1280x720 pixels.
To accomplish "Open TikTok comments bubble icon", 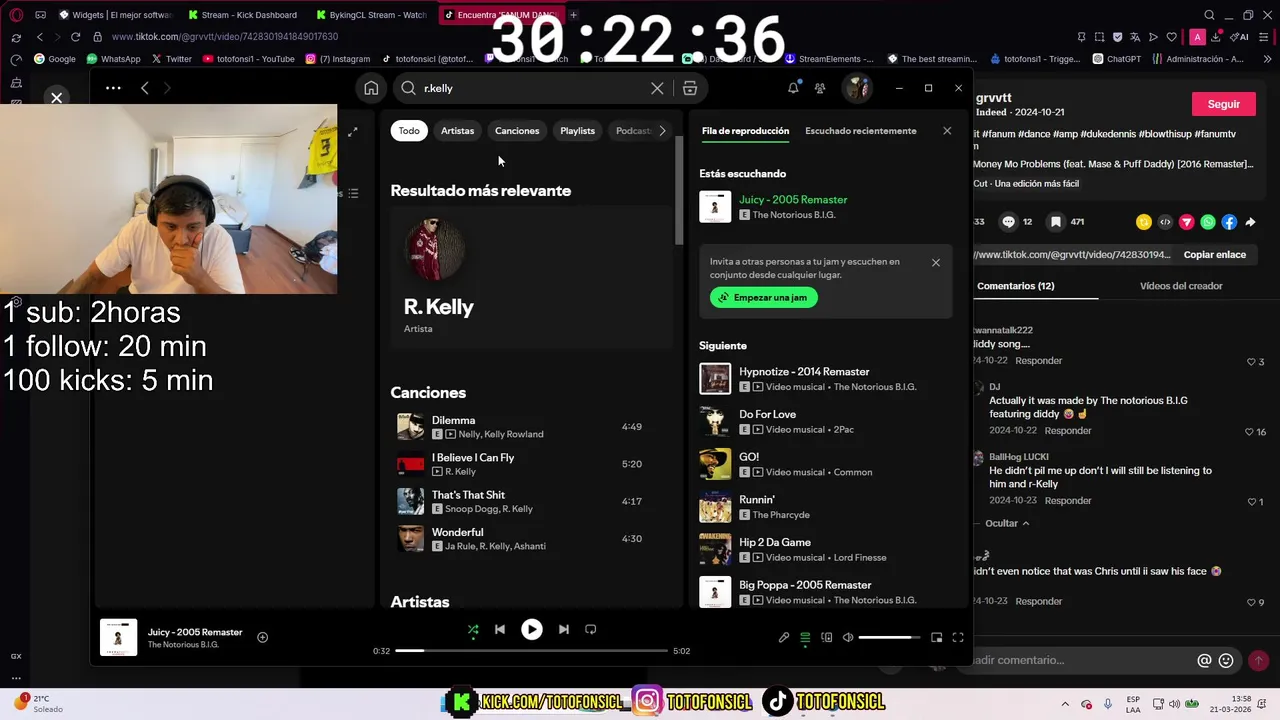I will coord(1008,222).
